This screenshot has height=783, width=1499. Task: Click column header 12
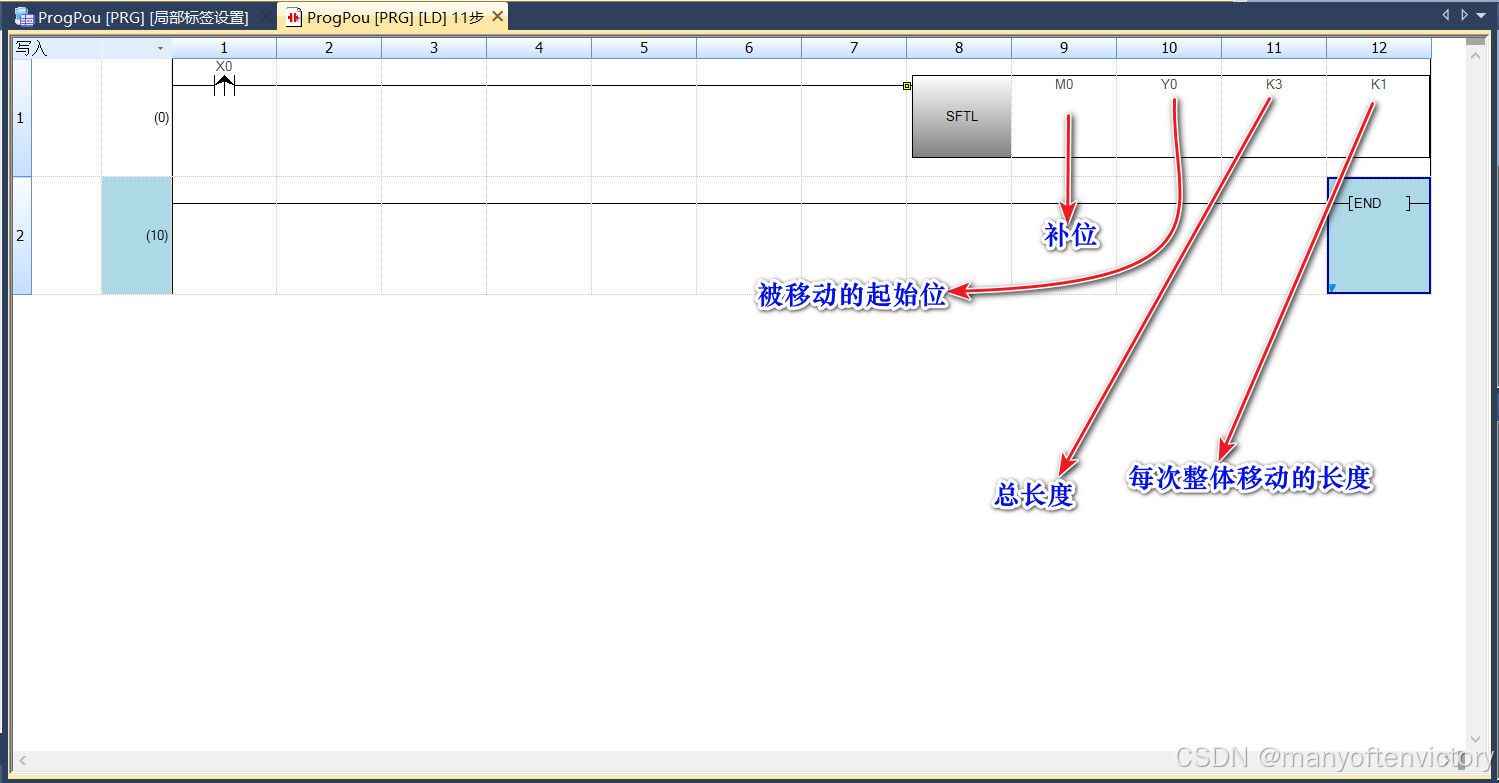(x=1379, y=48)
